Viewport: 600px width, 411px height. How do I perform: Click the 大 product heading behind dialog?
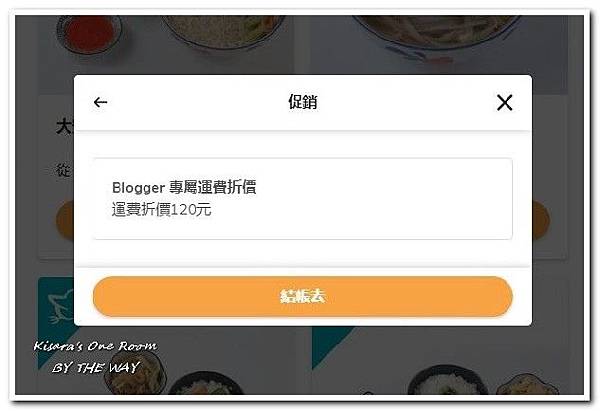64,126
